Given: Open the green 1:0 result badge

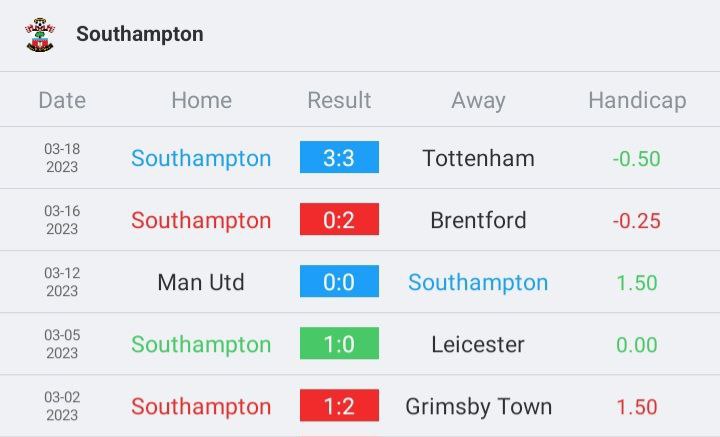Looking at the screenshot, I should pyautogui.click(x=339, y=343).
